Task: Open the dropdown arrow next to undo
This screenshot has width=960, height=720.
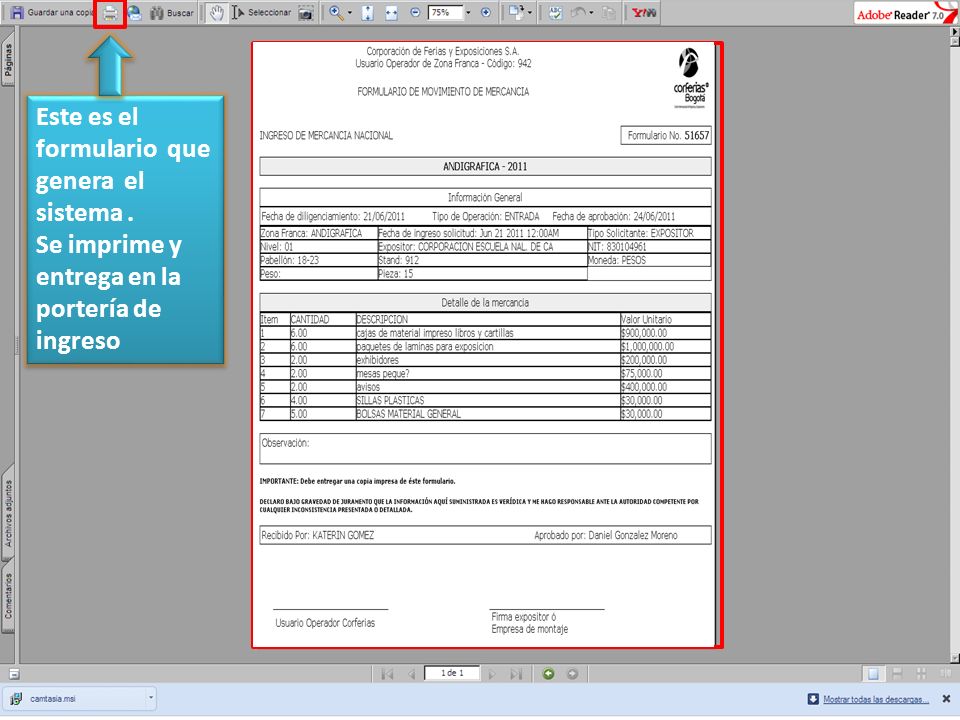Action: [591, 13]
